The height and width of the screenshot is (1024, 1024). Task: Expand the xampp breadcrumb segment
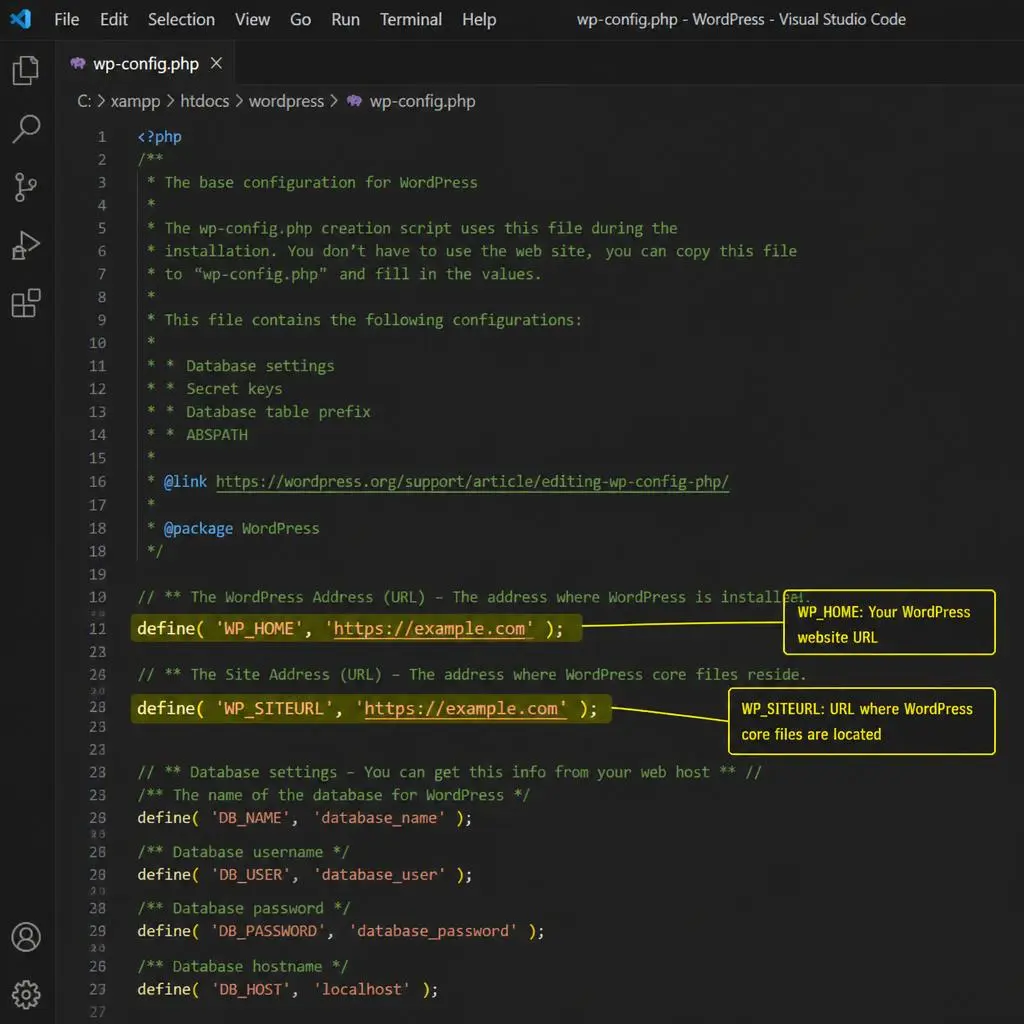[x=135, y=101]
